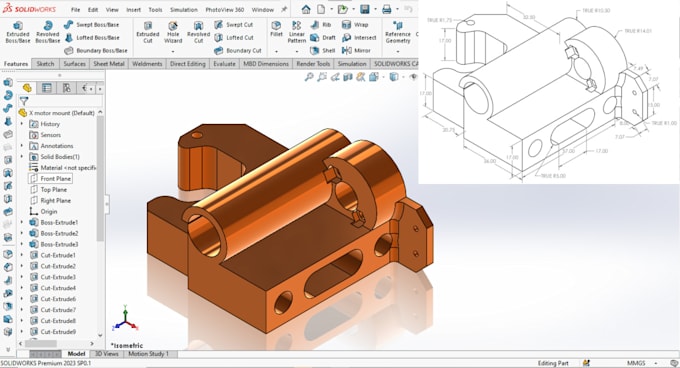Viewport: 680px width, 368px height.
Task: Click the Extruded Boss/Base tool
Action: pyautogui.click(x=17, y=32)
